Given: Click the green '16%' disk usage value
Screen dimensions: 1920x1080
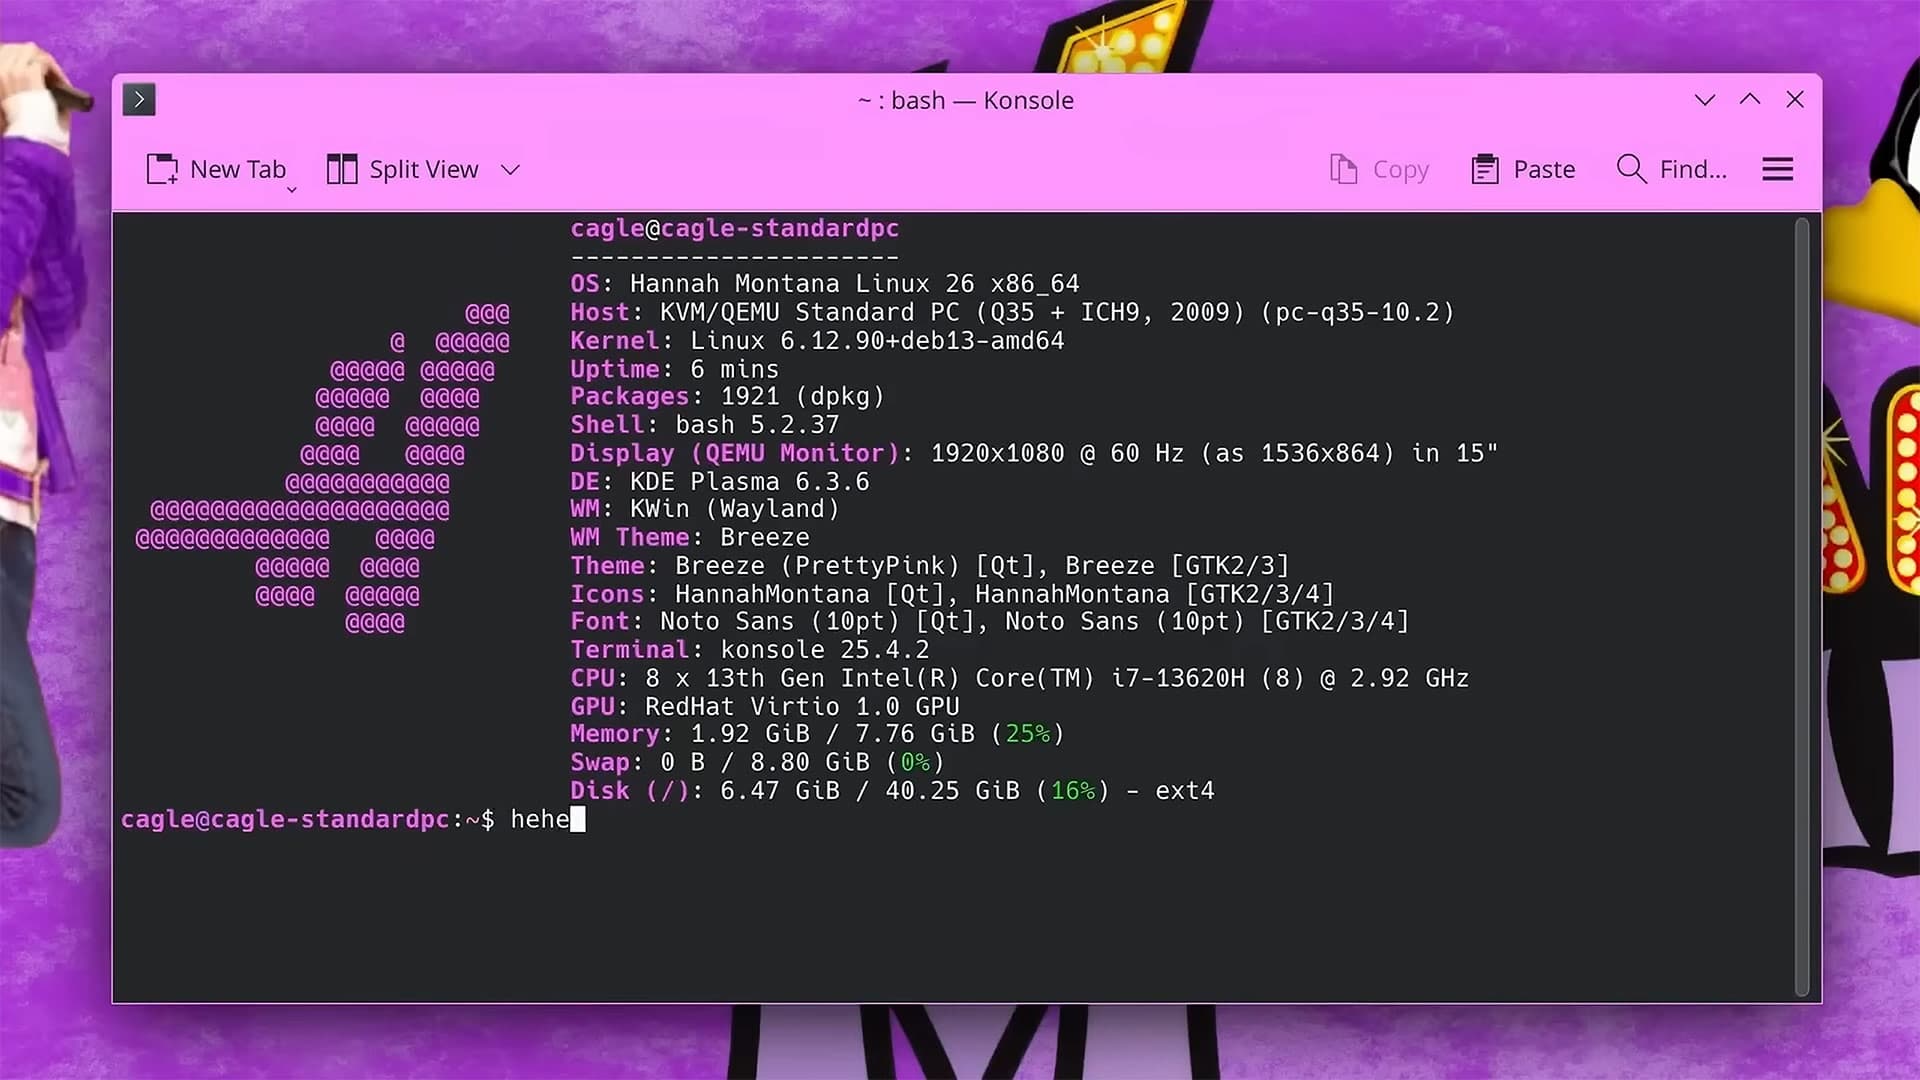Looking at the screenshot, I should pos(1073,790).
